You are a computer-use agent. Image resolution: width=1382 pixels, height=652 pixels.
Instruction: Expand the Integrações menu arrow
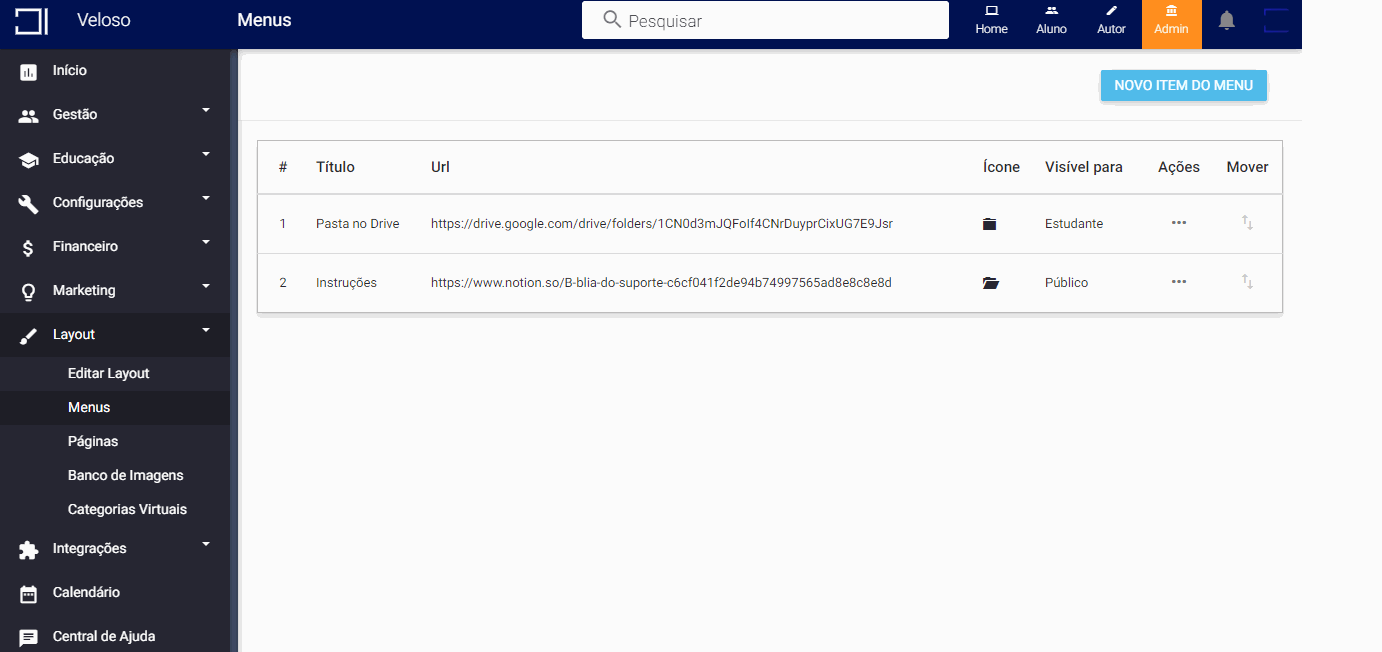(206, 543)
